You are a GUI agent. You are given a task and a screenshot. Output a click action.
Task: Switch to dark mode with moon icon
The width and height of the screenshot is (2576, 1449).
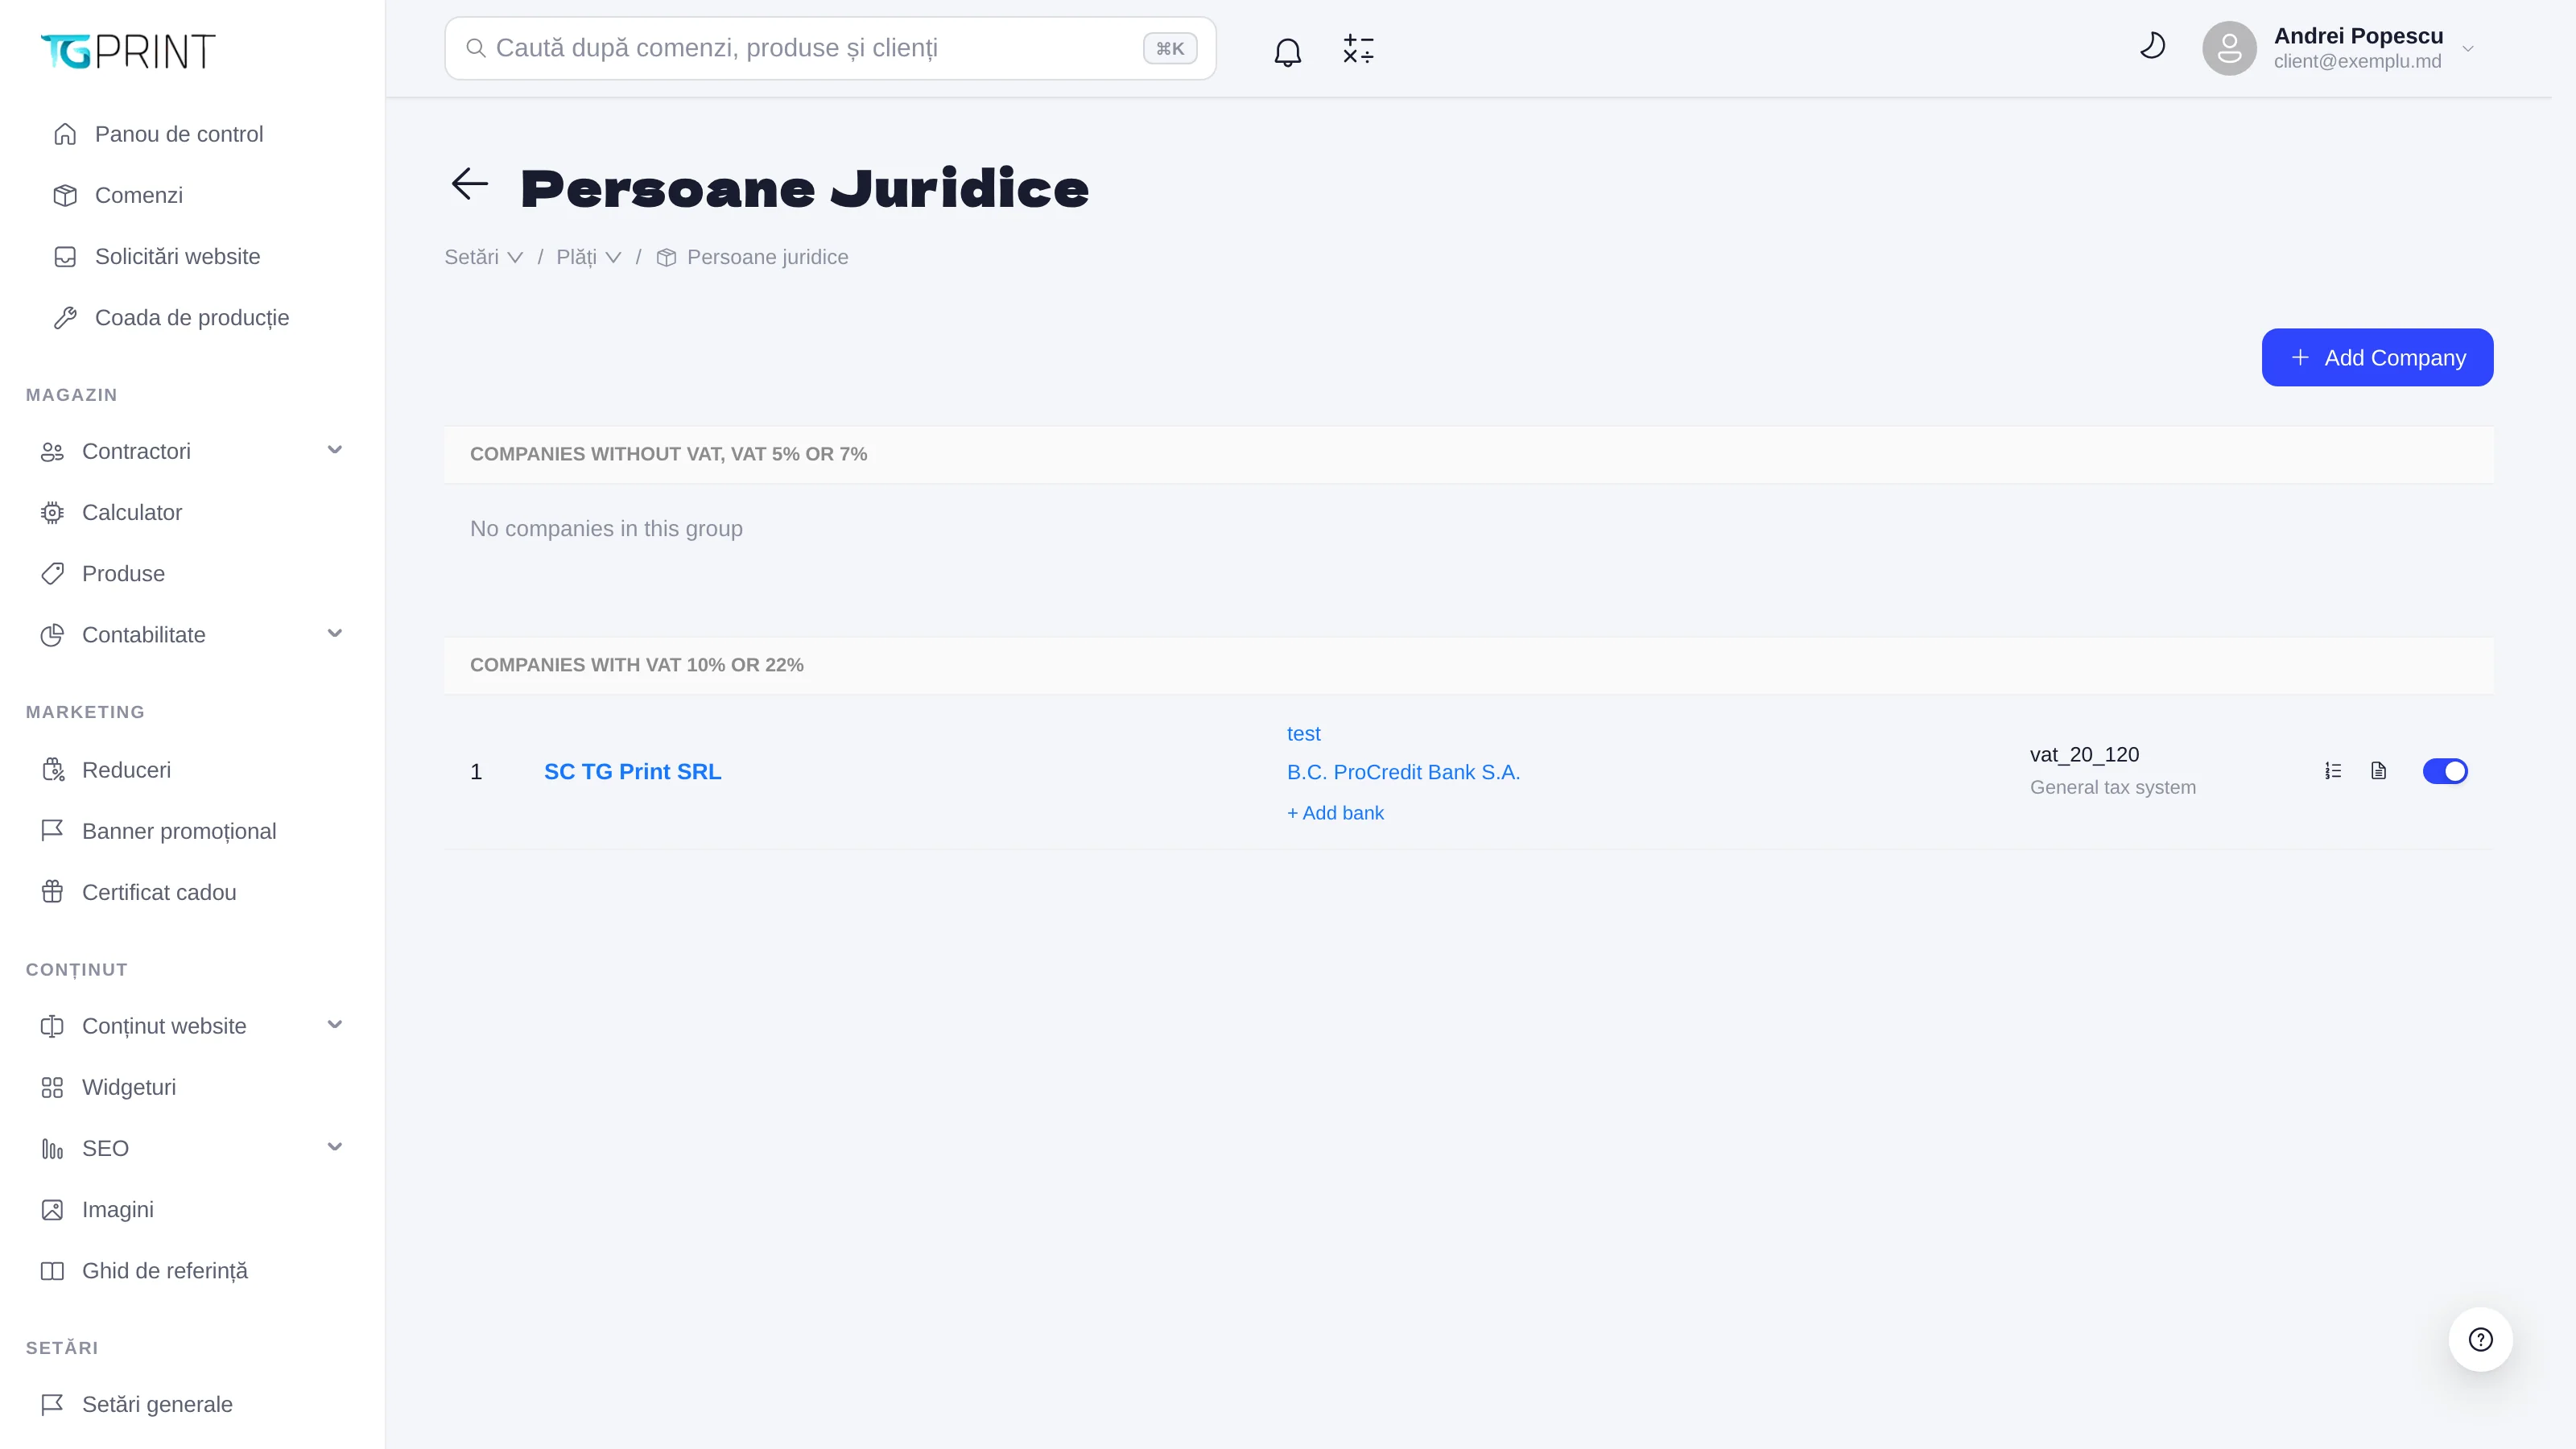tap(2152, 46)
